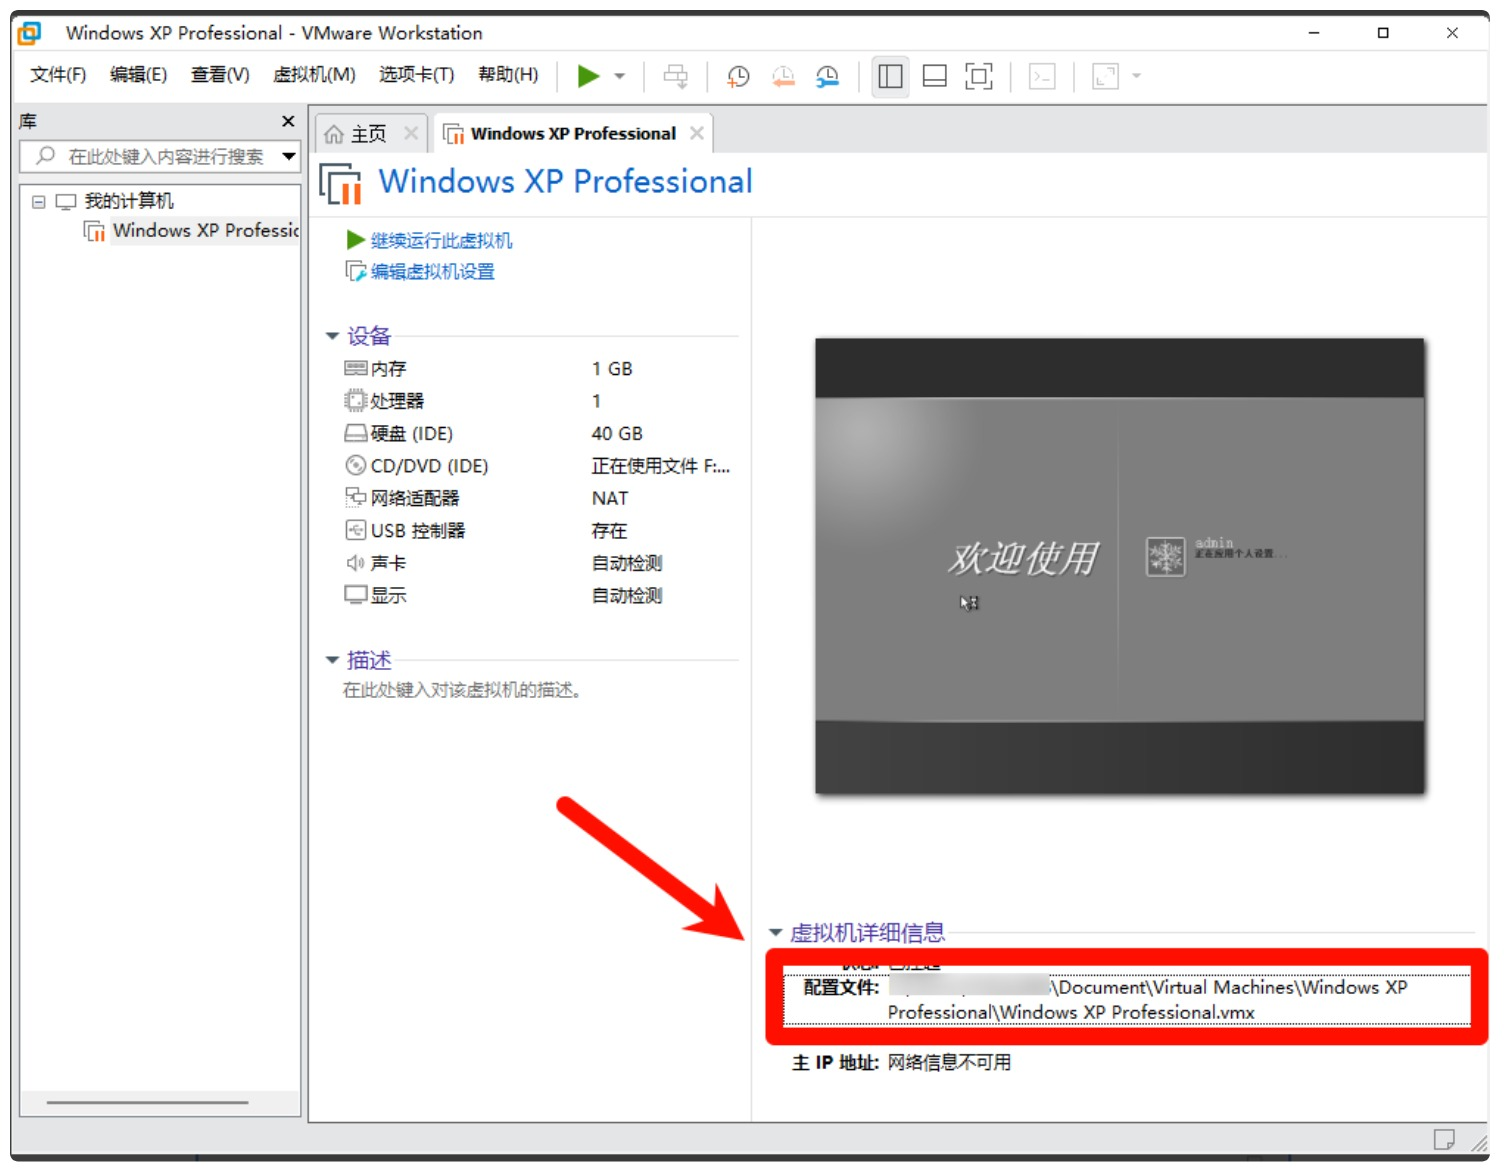The image size is (1504, 1172).
Task: Click the virtual machine preview thumbnail
Action: pyautogui.click(x=1119, y=565)
